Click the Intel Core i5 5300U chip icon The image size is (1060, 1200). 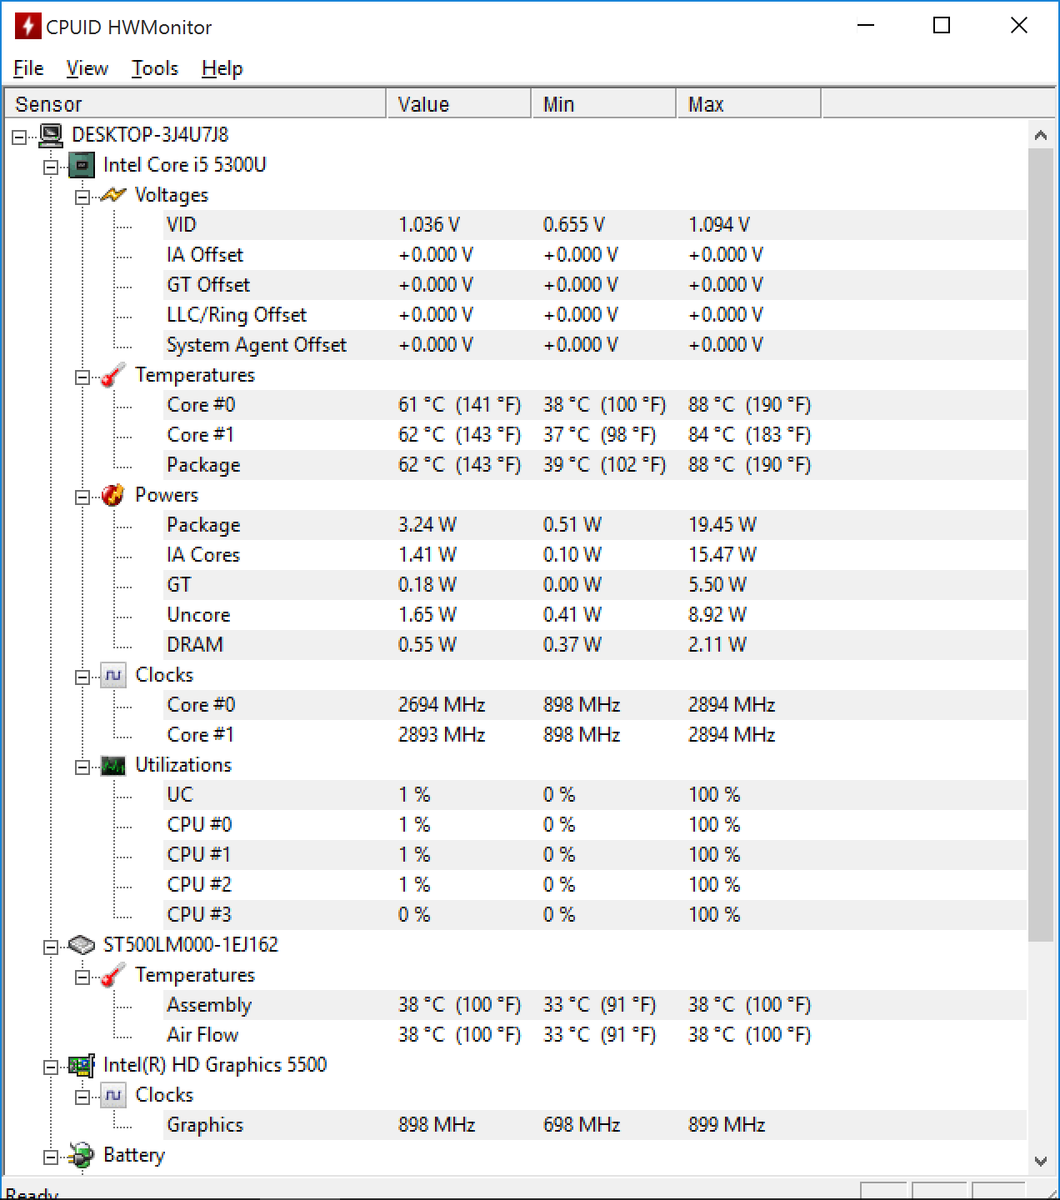[x=82, y=165]
